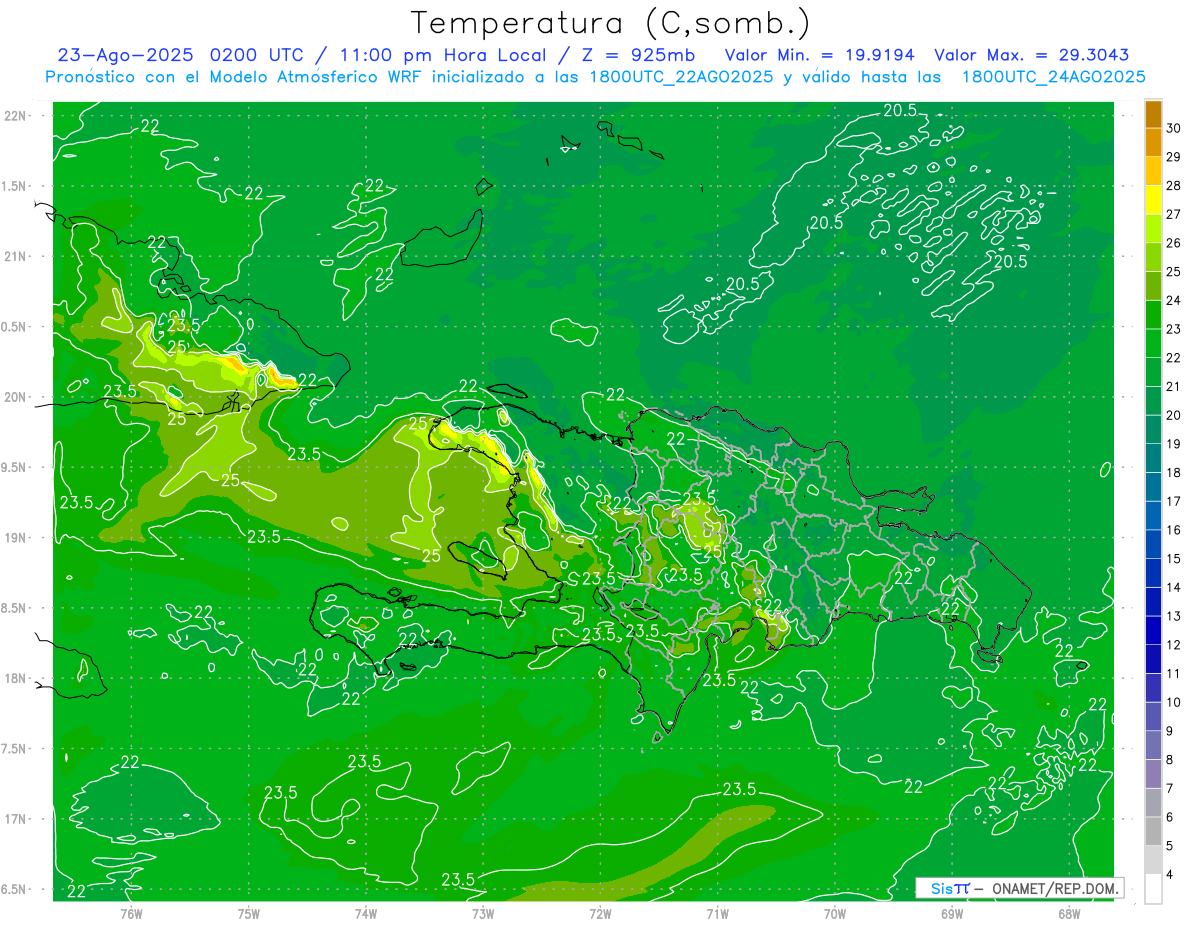Click the color scale label "15"
The height and width of the screenshot is (927, 1200).
point(1174,558)
